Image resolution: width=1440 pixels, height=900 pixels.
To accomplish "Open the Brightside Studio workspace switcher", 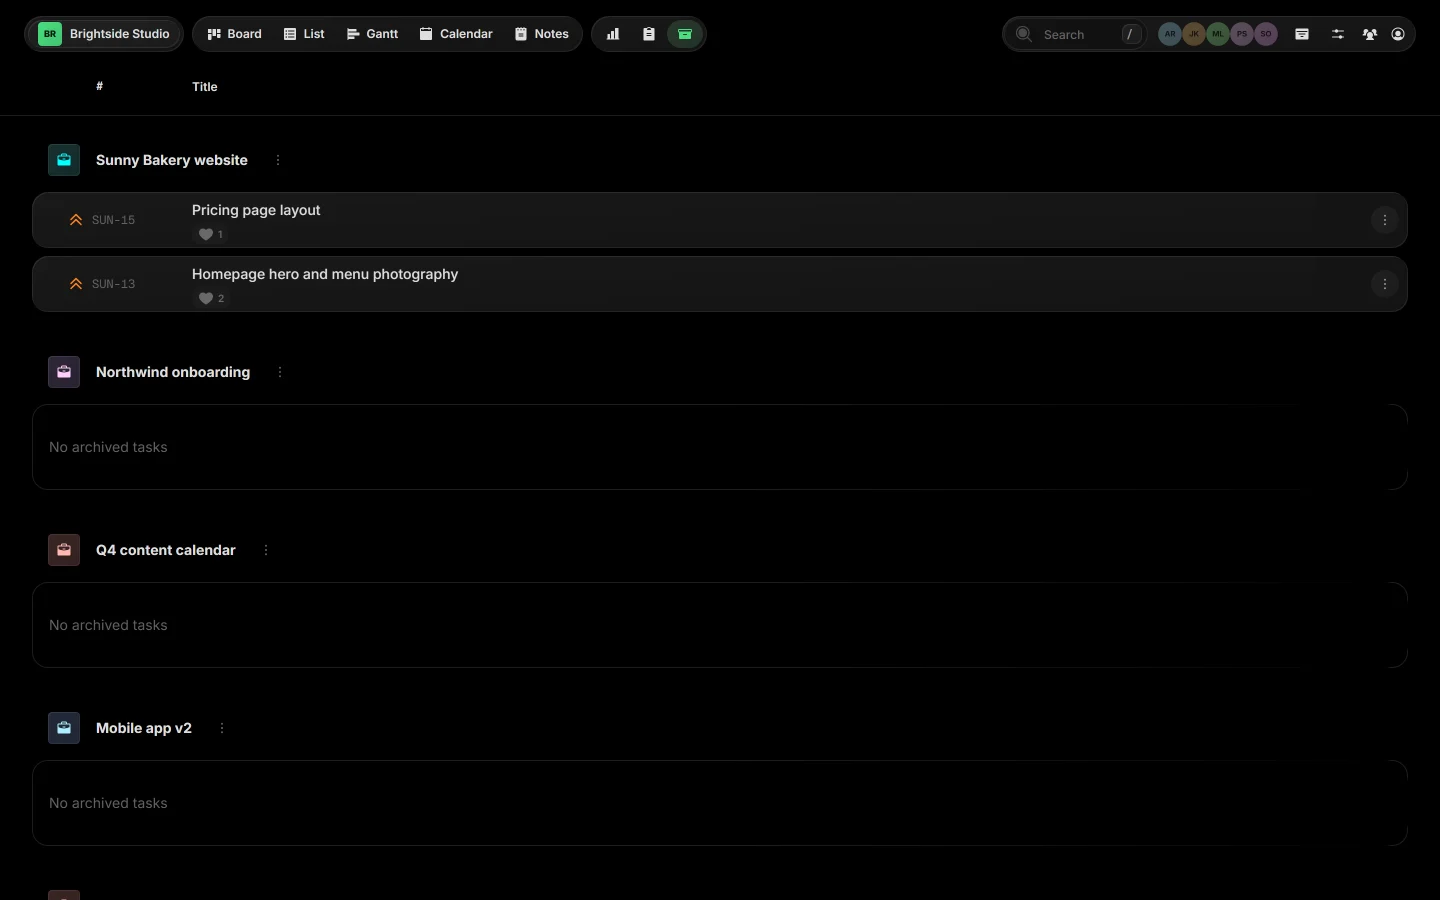I will (x=104, y=34).
